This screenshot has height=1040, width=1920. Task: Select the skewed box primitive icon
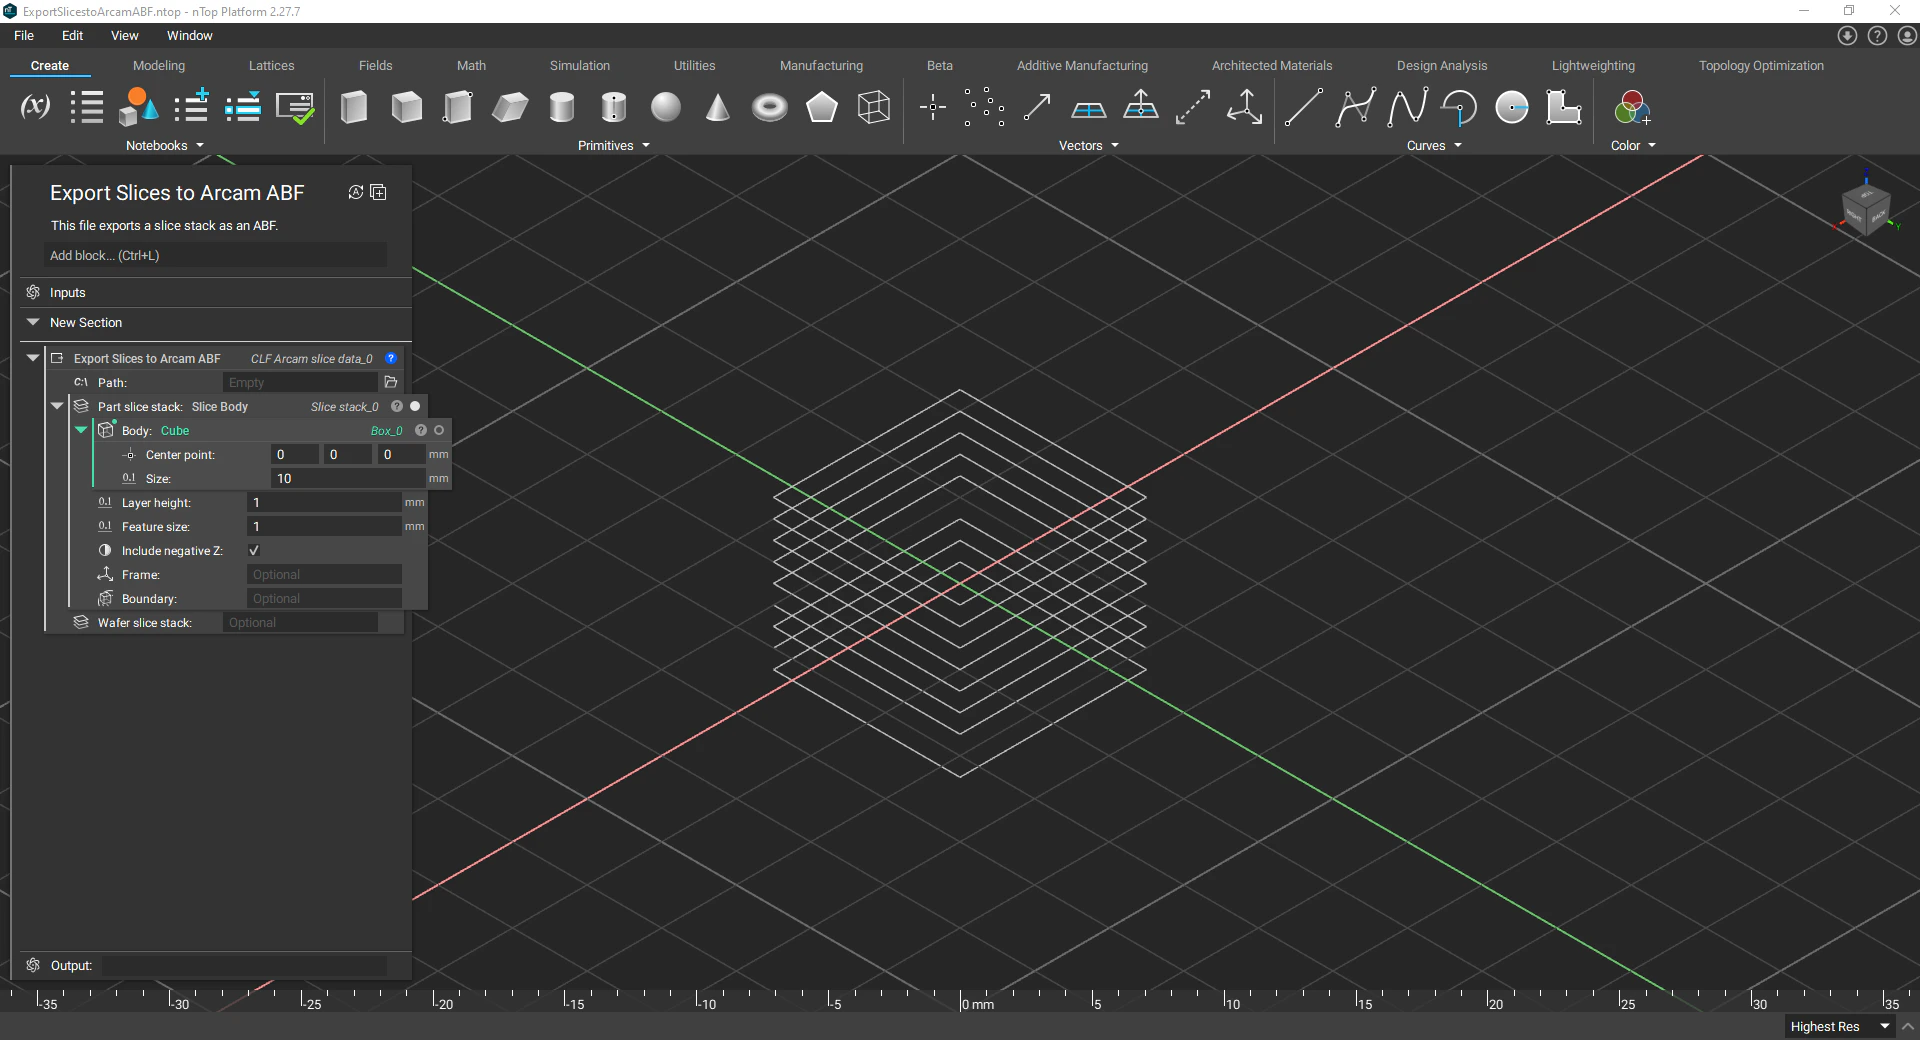[x=510, y=107]
